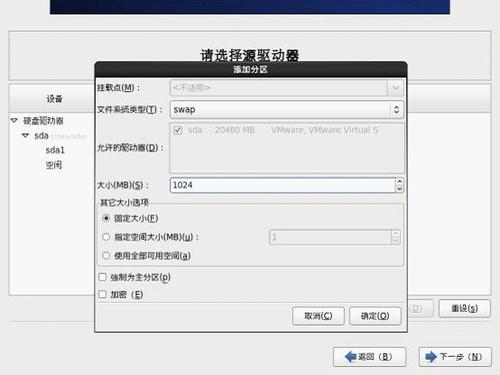The height and width of the screenshot is (375, 500).
Task: Enable the 加密 encryption checkbox
Action: coord(103,294)
